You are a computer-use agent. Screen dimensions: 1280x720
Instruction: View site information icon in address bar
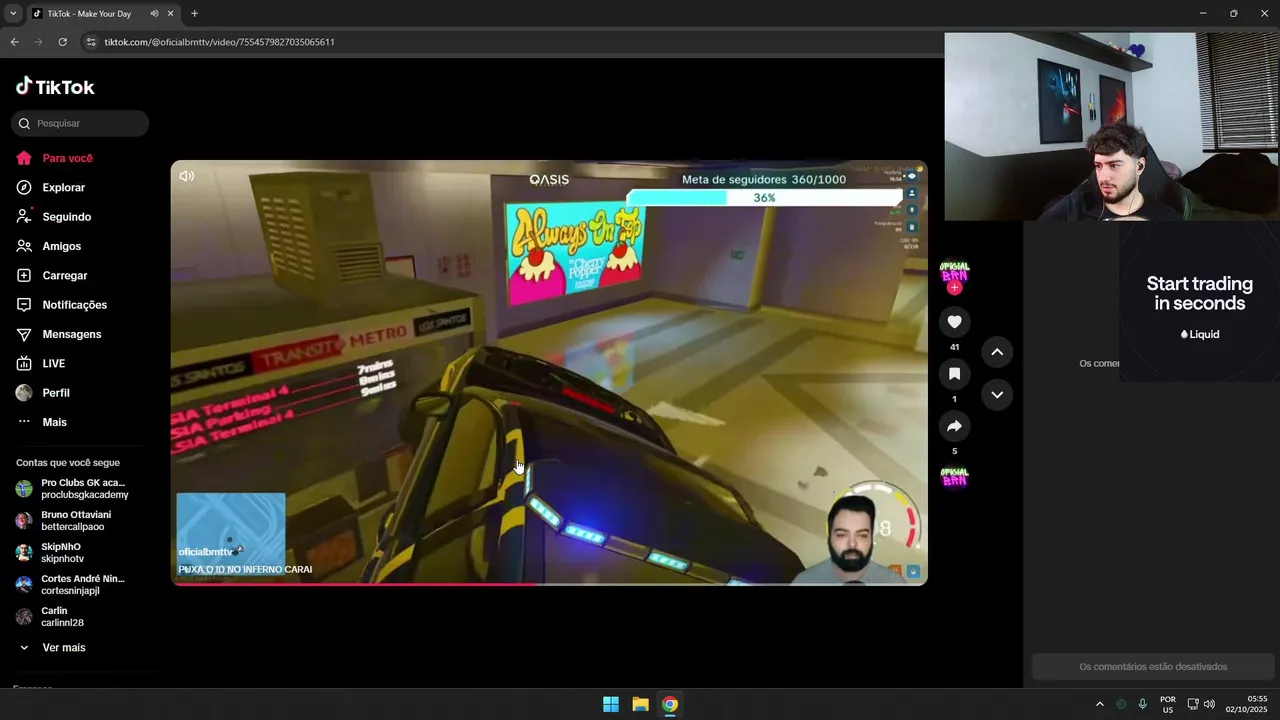91,42
